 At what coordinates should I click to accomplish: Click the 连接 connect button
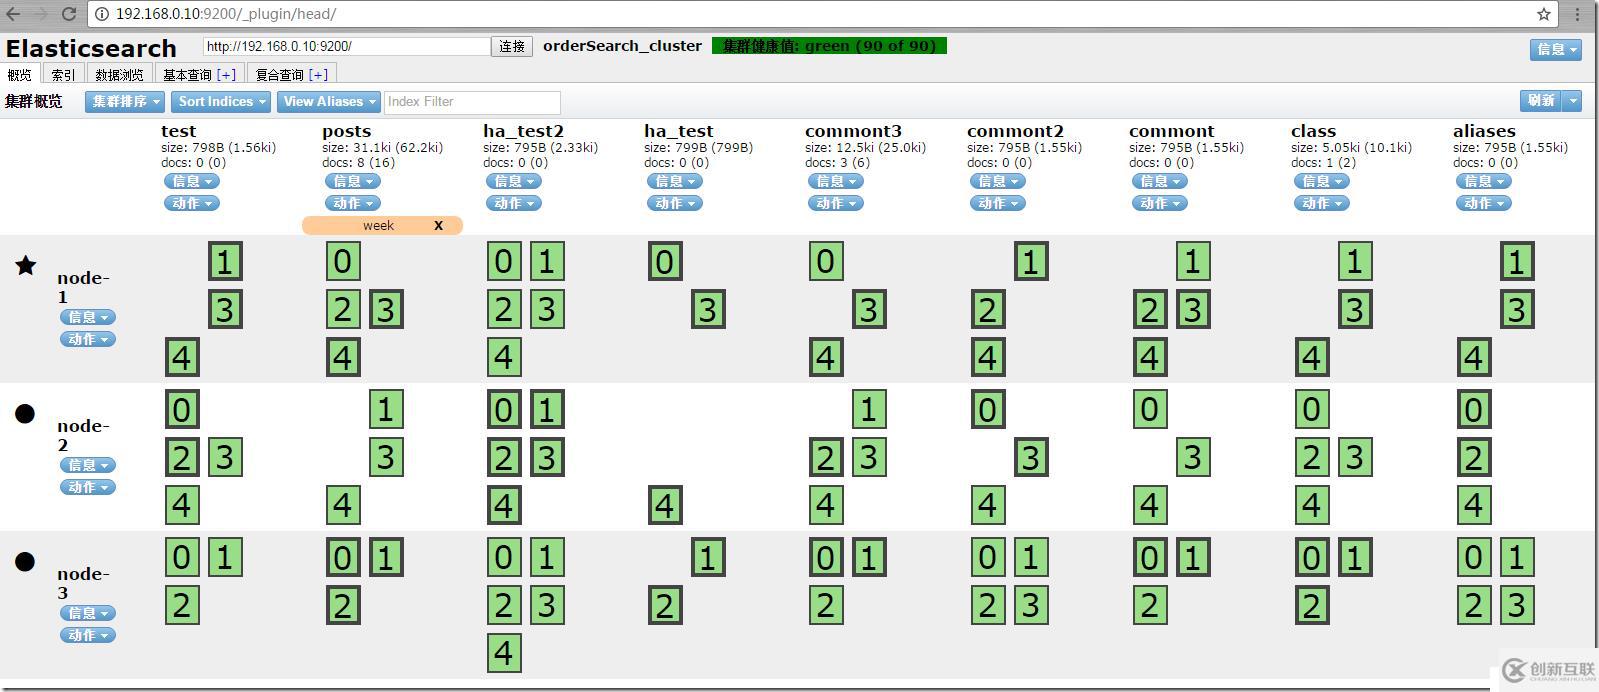(512, 46)
